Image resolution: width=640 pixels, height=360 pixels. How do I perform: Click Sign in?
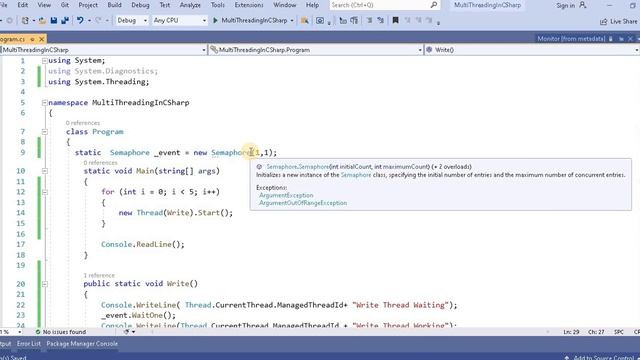pyautogui.click(x=565, y=5)
